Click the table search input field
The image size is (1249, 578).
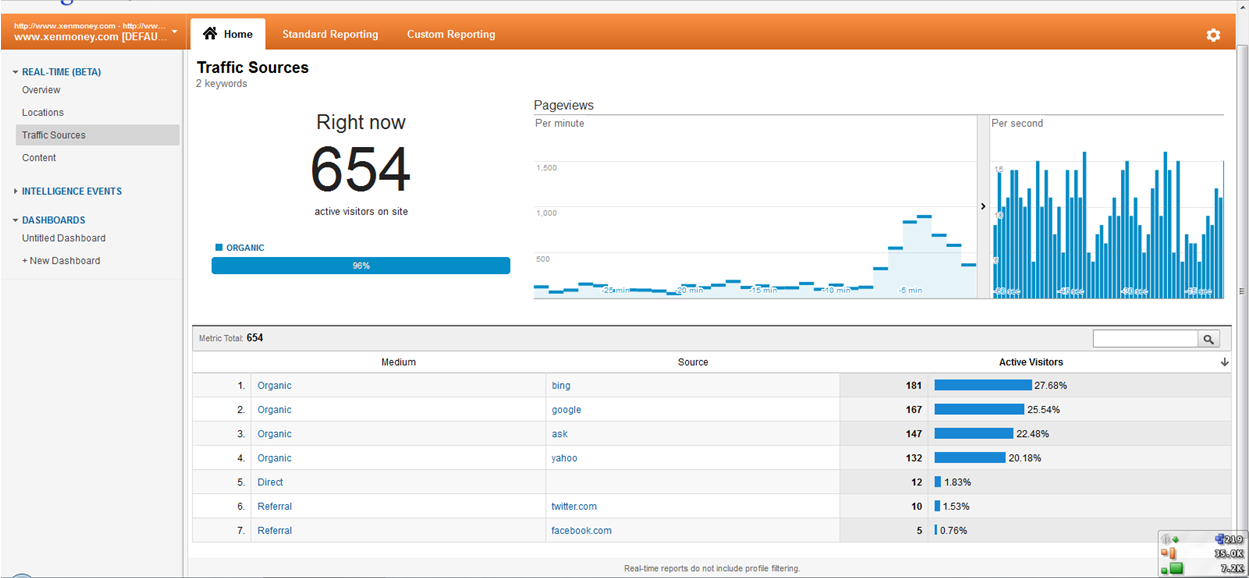1145,340
